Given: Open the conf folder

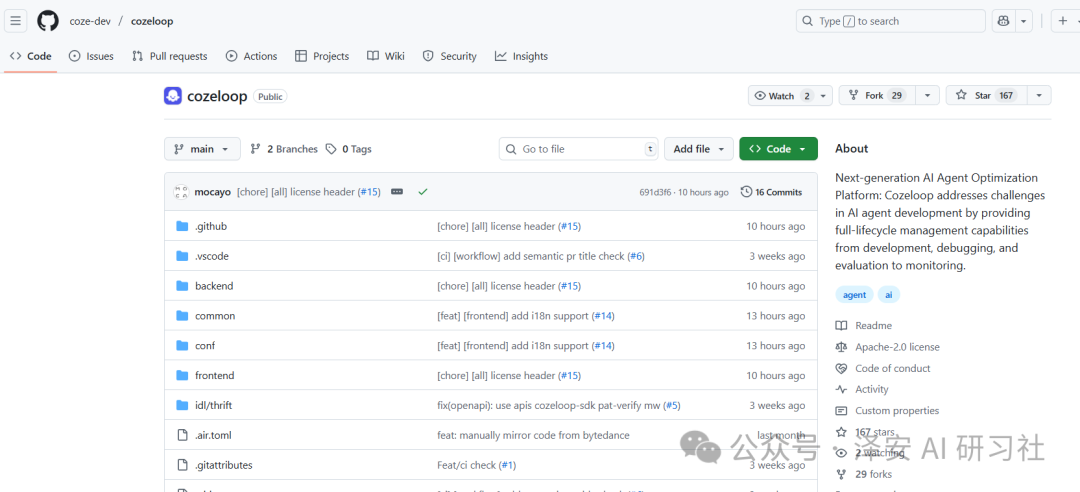Looking at the screenshot, I should point(205,346).
